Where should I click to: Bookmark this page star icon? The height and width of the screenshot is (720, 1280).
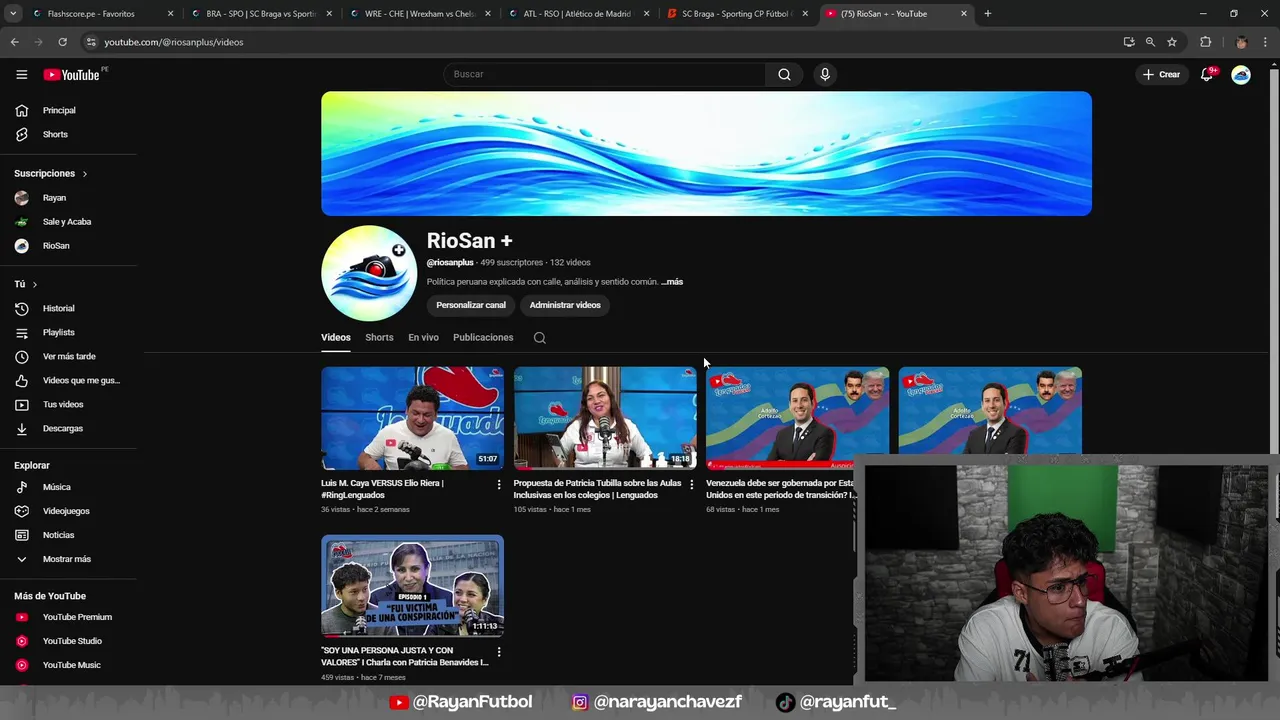point(1172,42)
